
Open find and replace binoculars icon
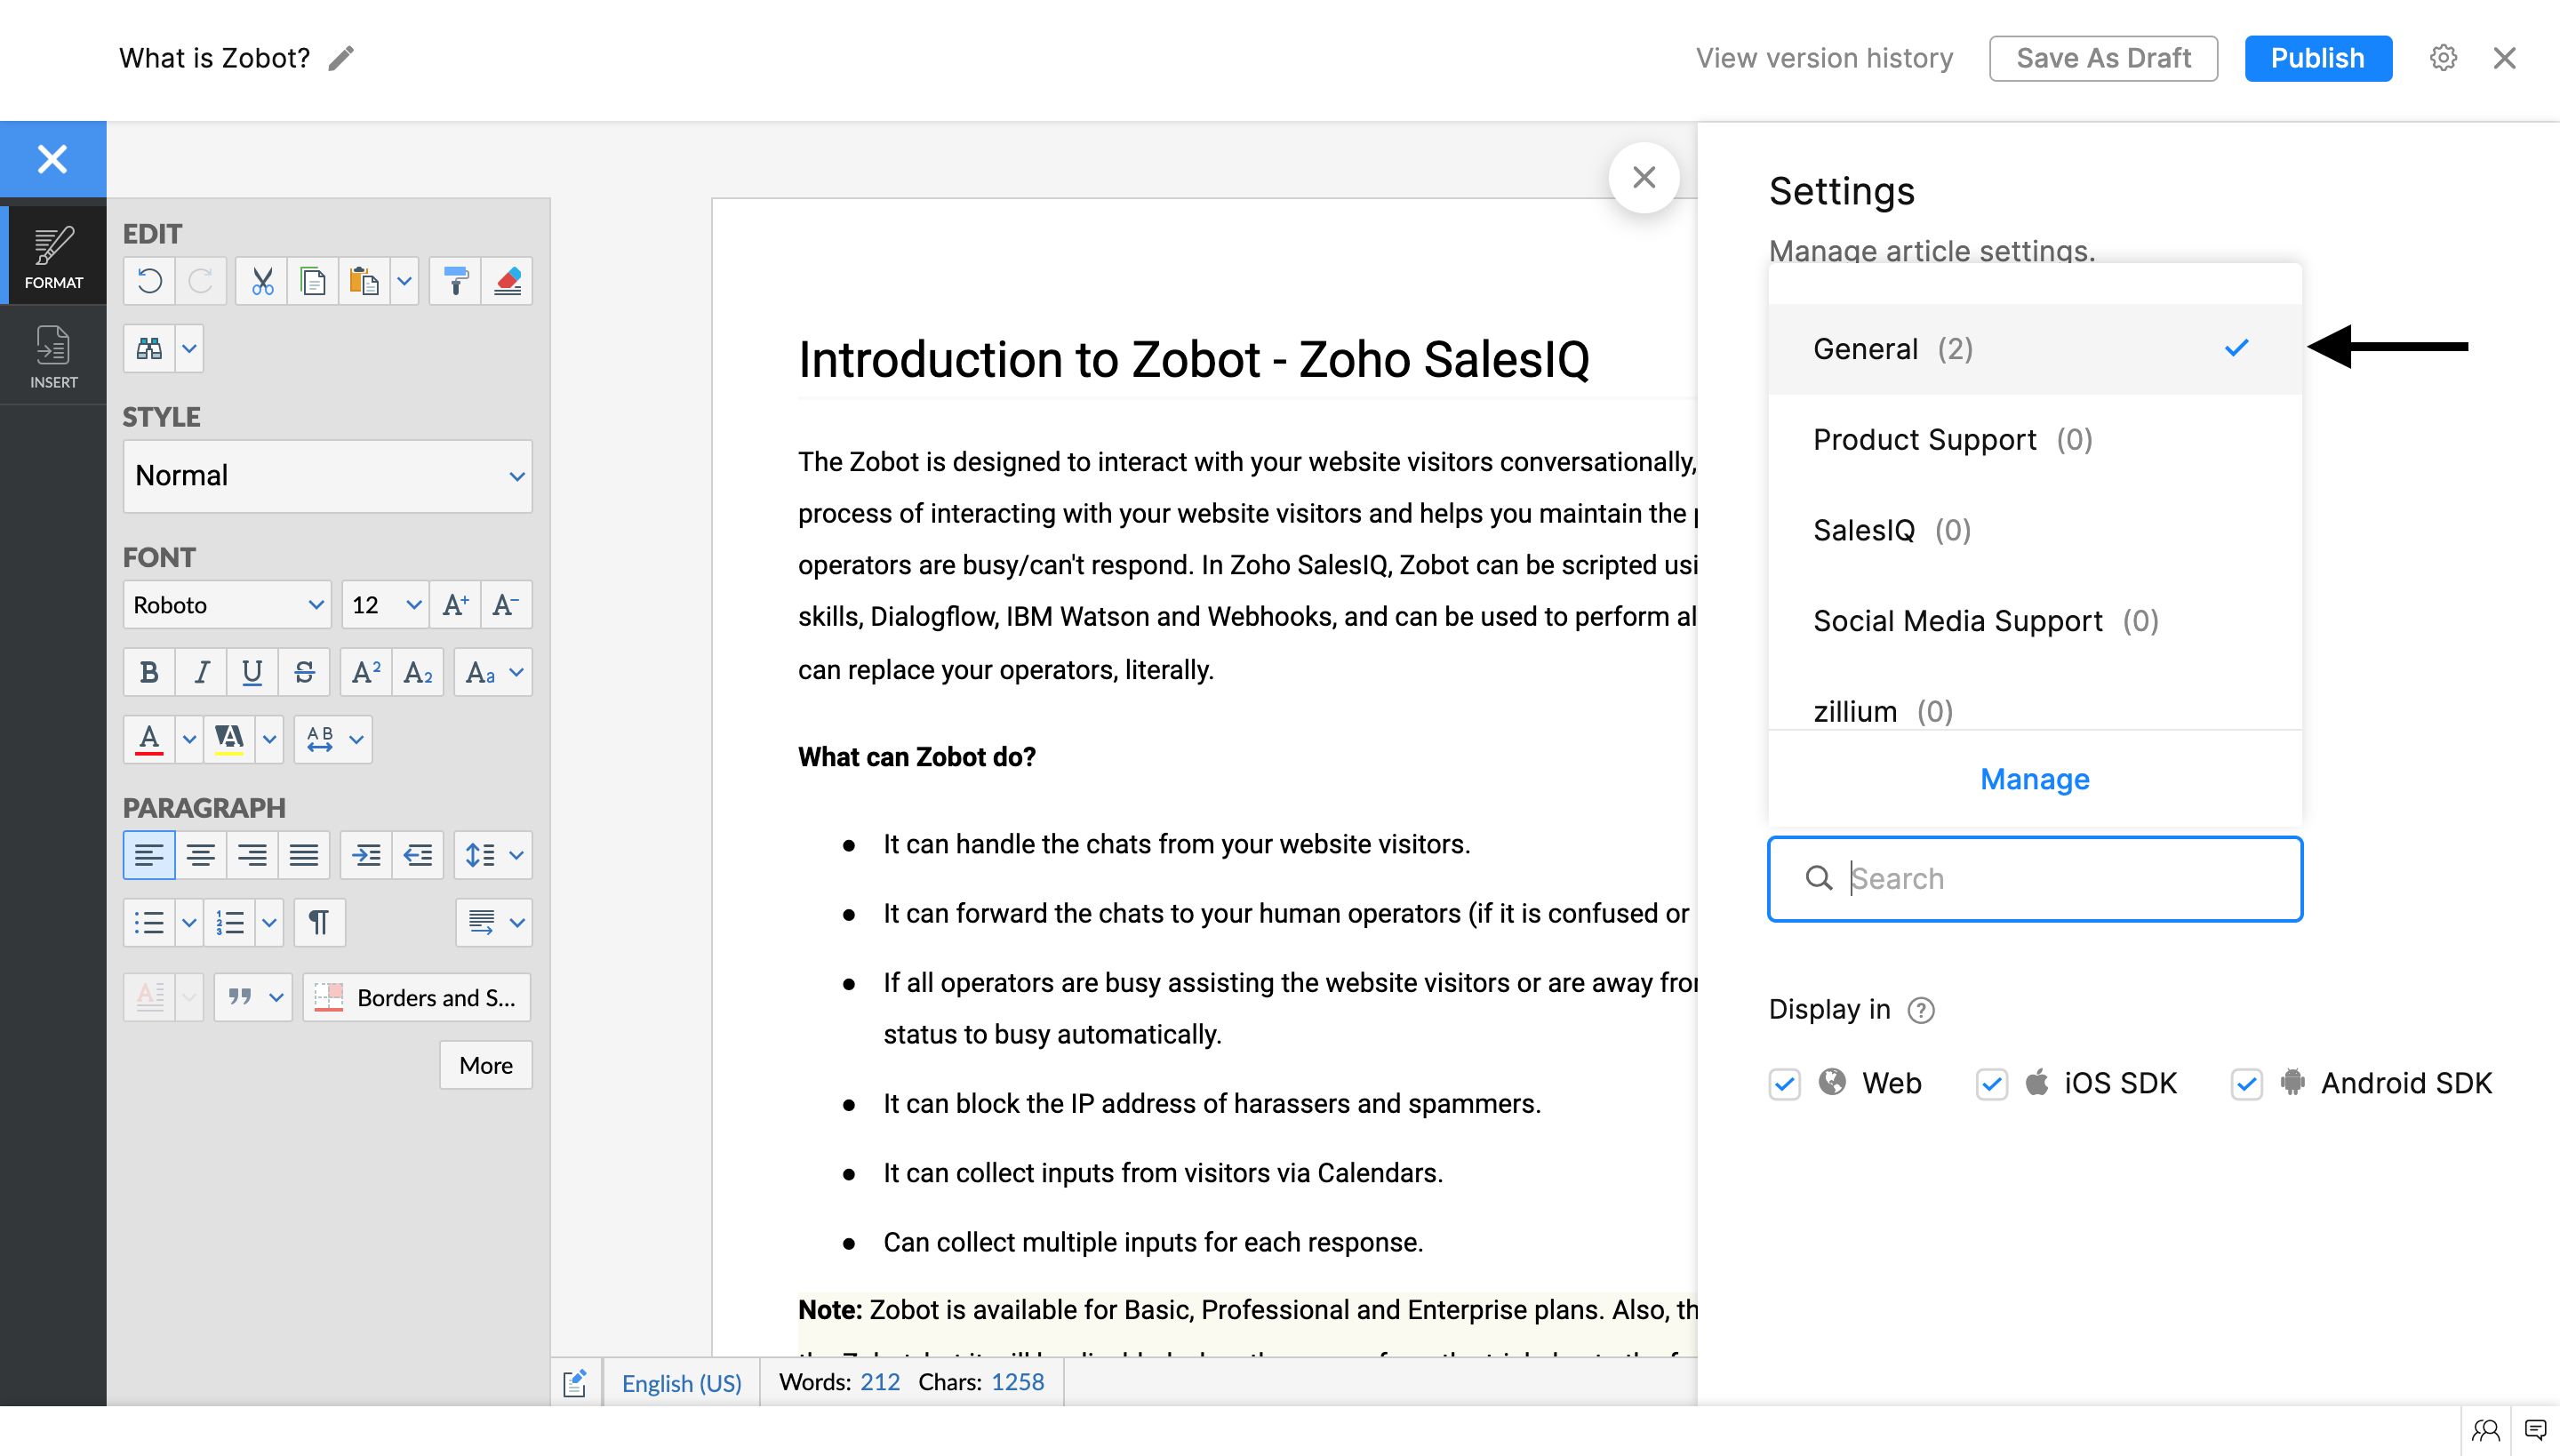149,348
